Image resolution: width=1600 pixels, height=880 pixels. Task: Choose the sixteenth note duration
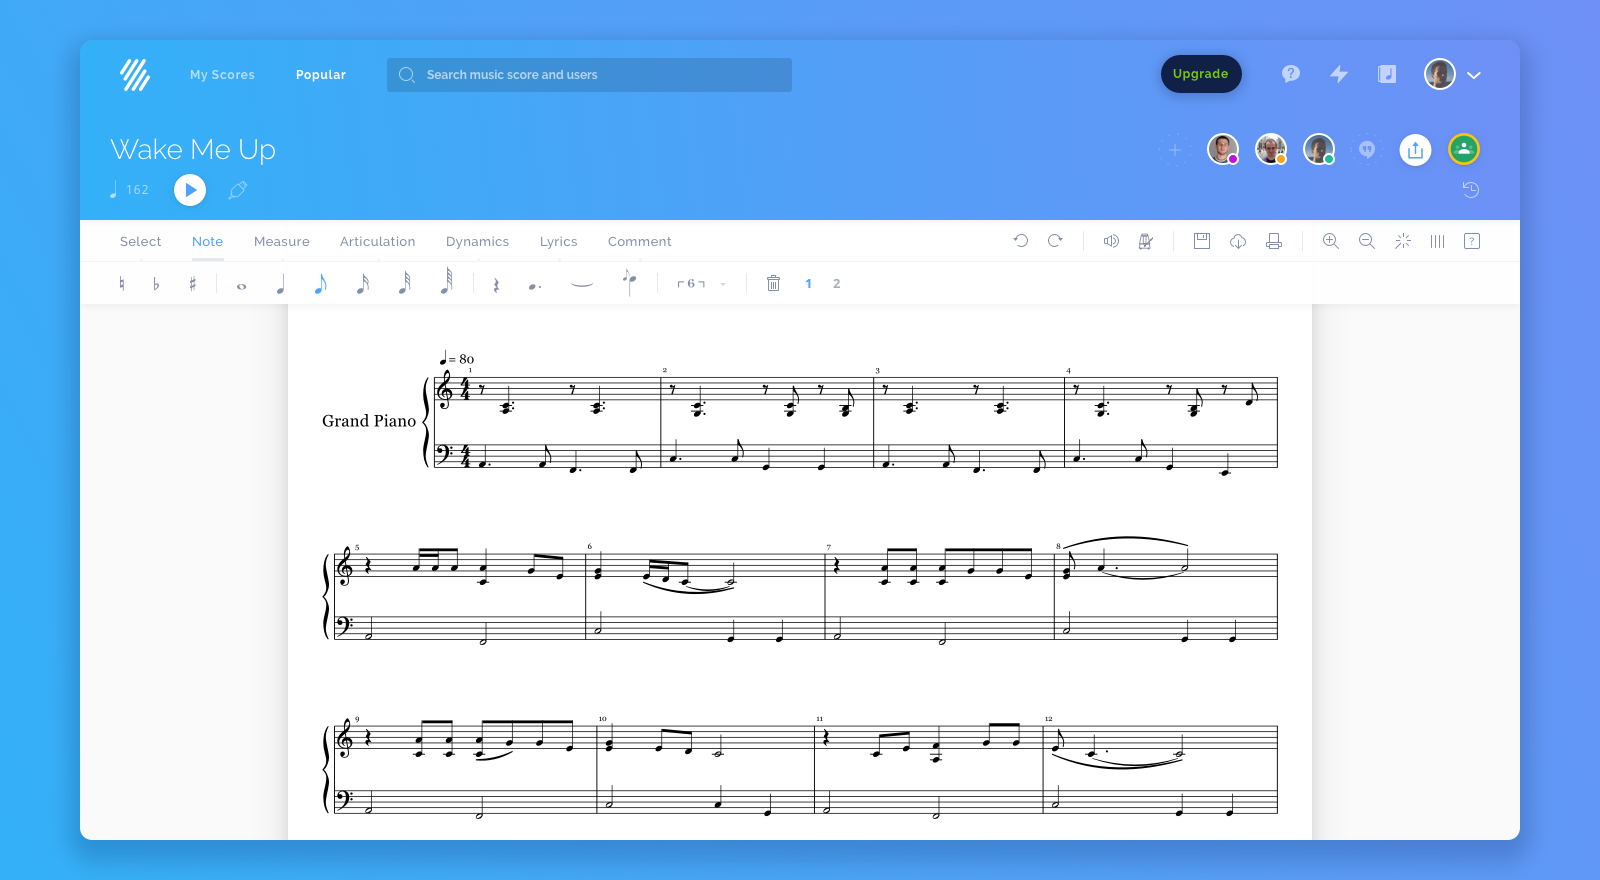362,284
